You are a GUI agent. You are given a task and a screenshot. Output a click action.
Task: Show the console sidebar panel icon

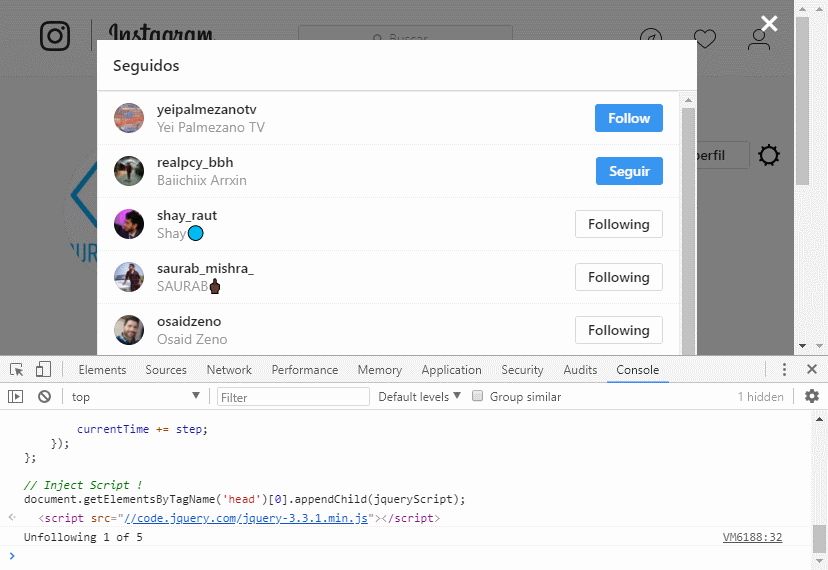tap(15, 397)
